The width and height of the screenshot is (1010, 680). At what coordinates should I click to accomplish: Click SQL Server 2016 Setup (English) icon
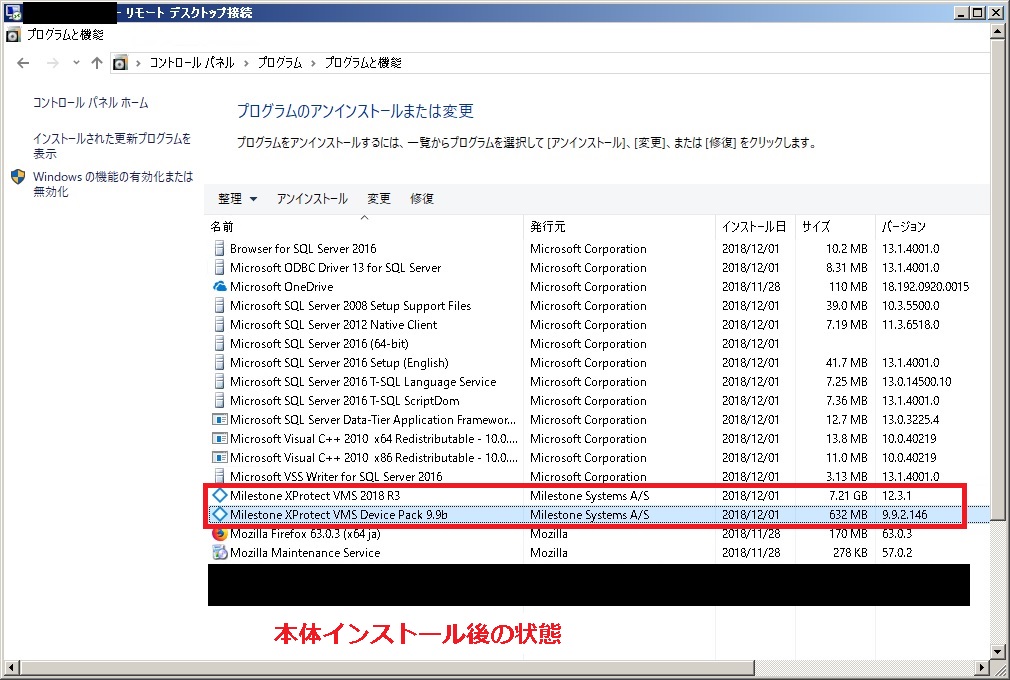pyautogui.click(x=219, y=363)
